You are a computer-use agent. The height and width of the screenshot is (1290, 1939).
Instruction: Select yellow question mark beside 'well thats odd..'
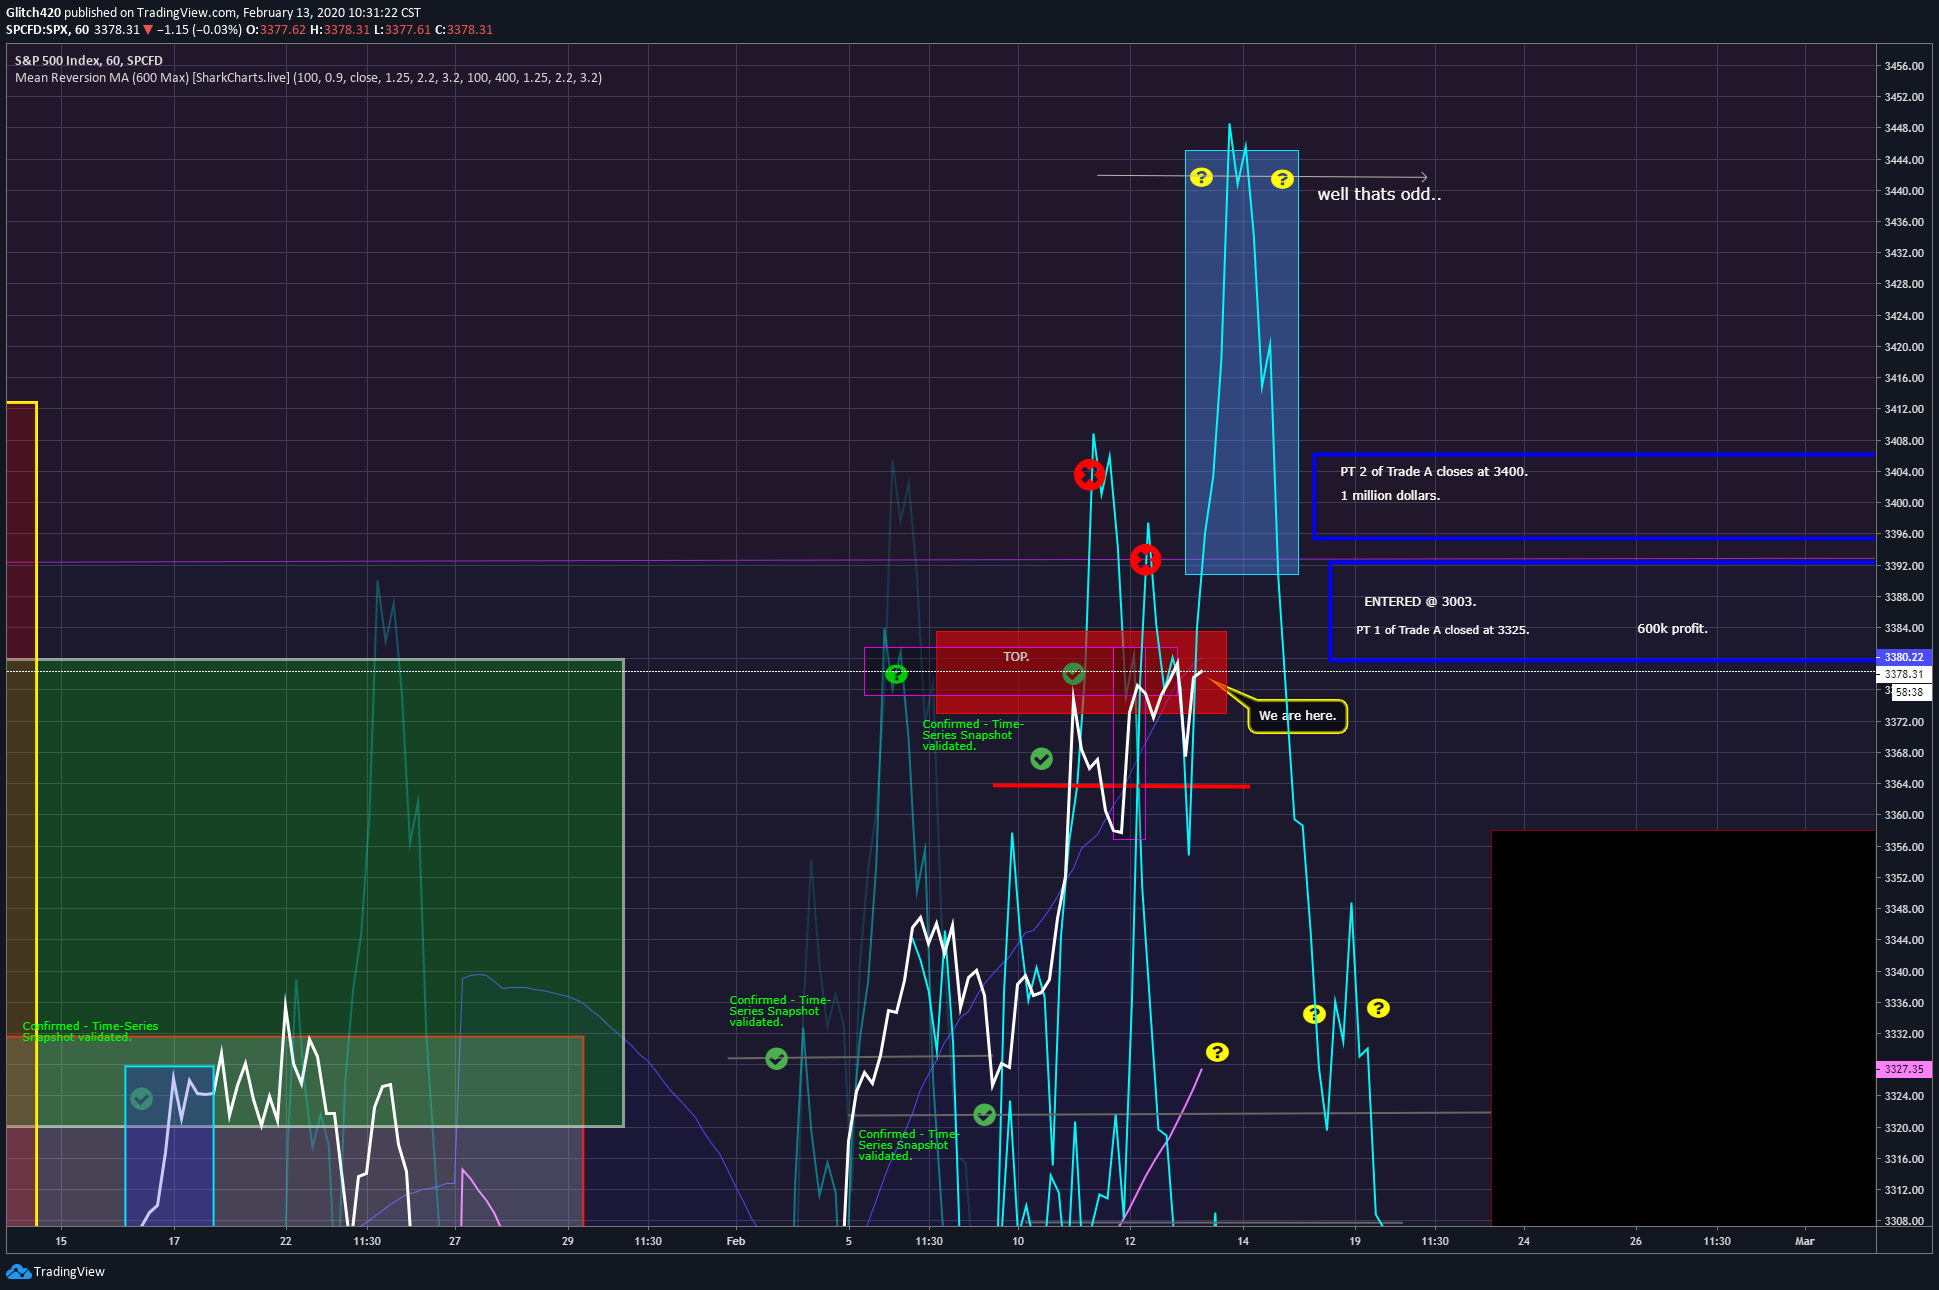1282,179
